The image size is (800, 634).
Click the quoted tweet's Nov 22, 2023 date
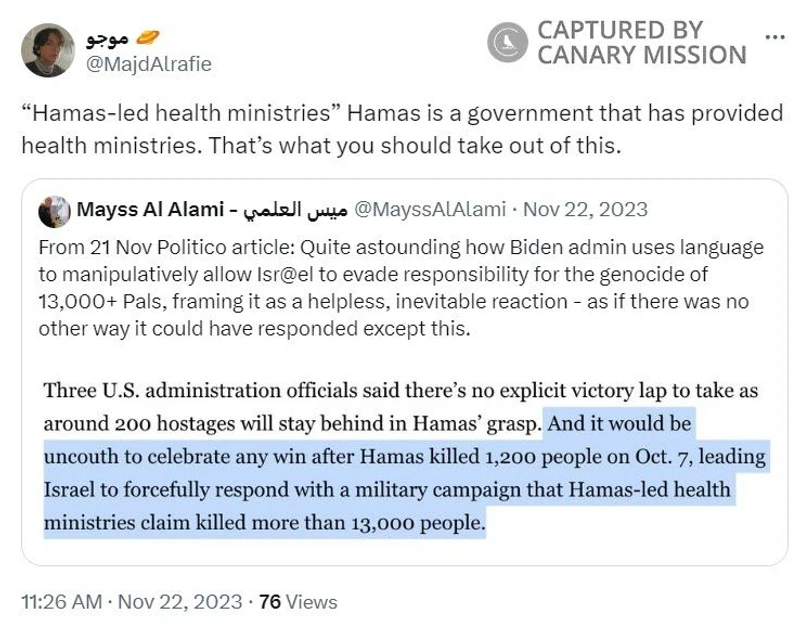point(585,210)
